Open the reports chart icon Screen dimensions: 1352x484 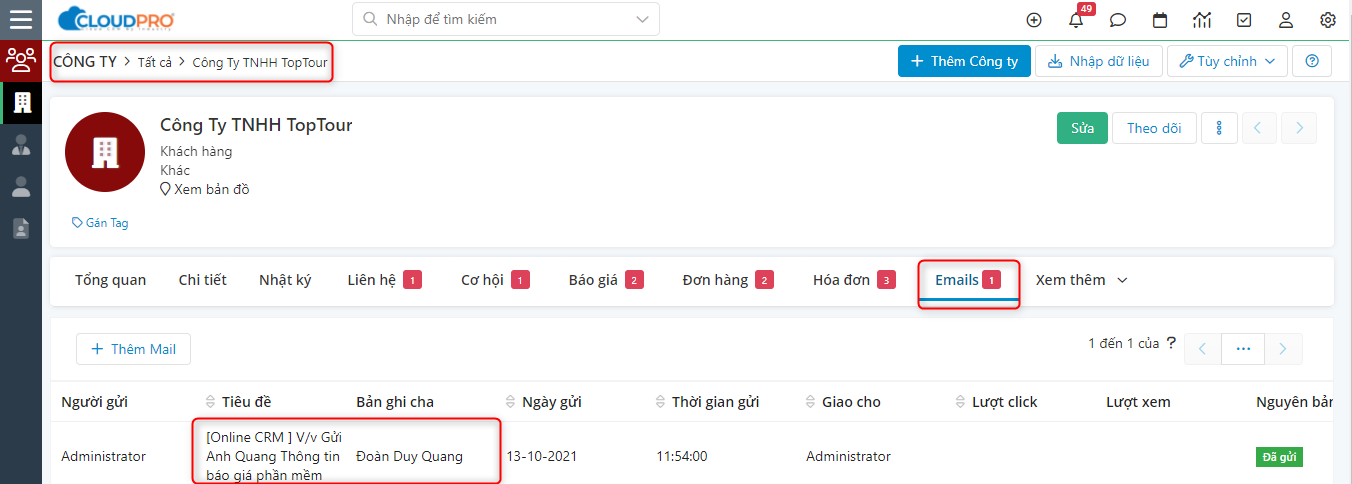pyautogui.click(x=1202, y=20)
